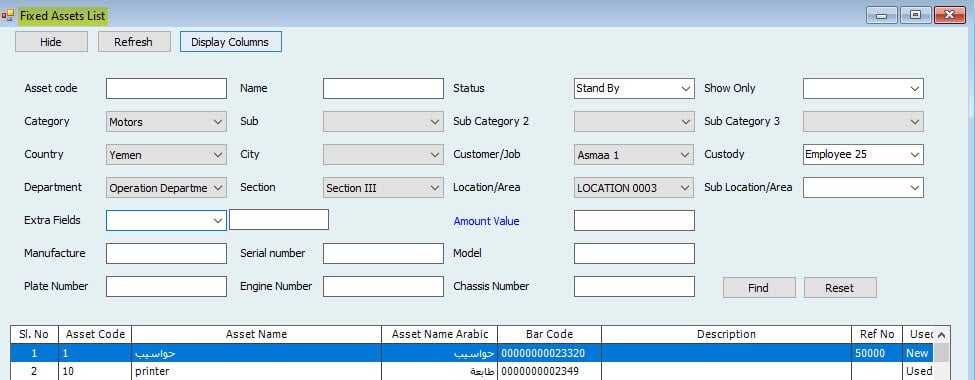Image resolution: width=975 pixels, height=380 pixels.
Task: Click the Used status cell in printer row
Action: coord(919,371)
